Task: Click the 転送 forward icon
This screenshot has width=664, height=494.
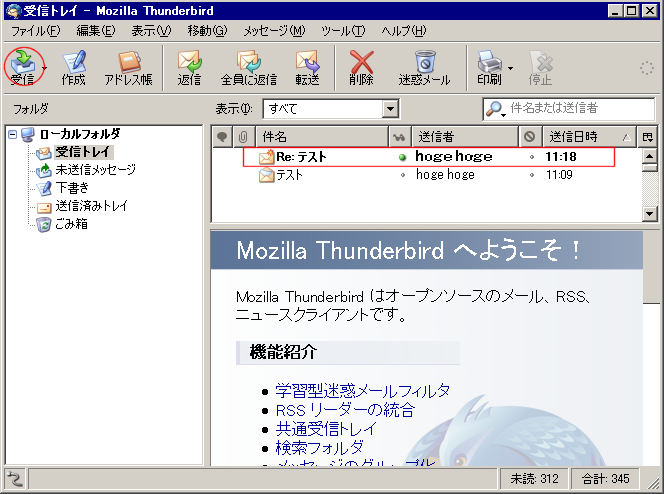Action: point(307,61)
